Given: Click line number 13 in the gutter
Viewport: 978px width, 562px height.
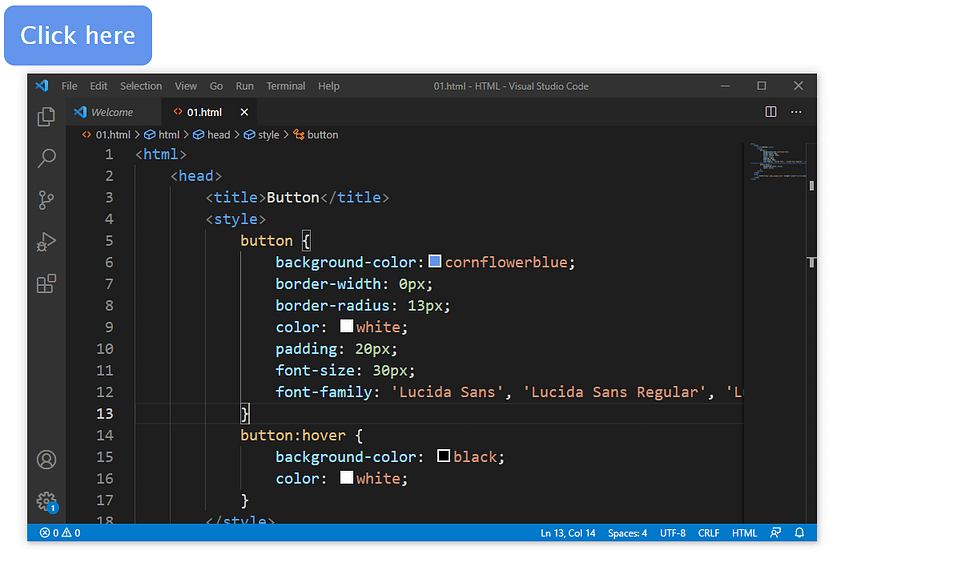Looking at the screenshot, I should (105, 414).
